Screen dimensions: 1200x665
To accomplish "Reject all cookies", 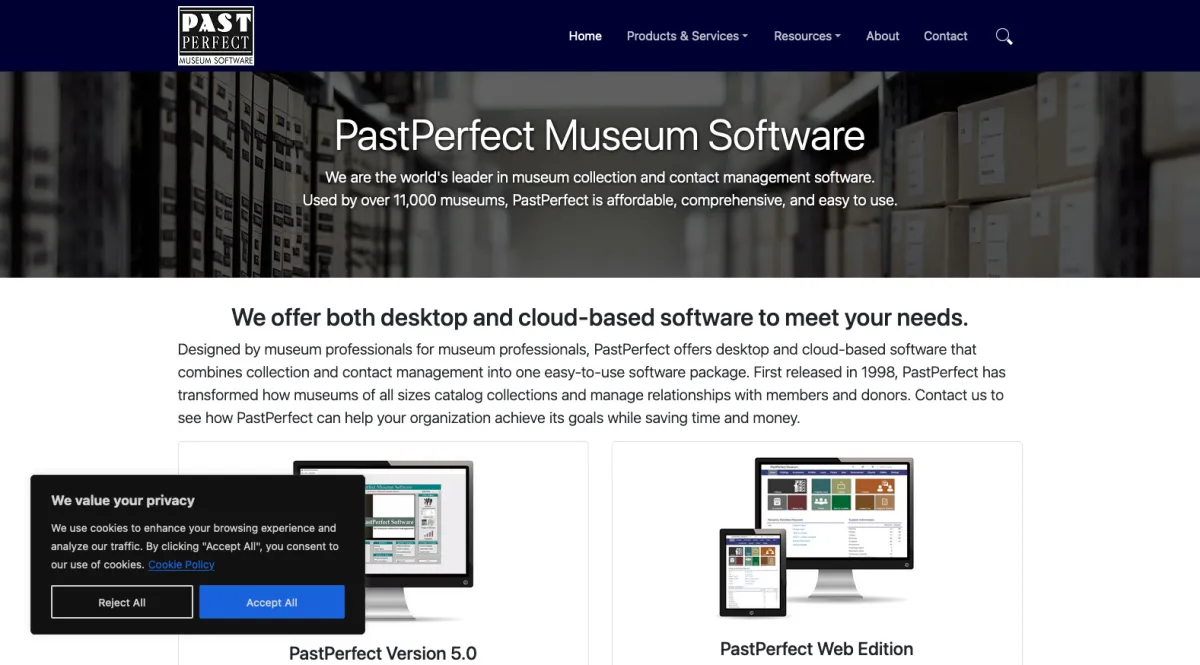I will [x=122, y=602].
